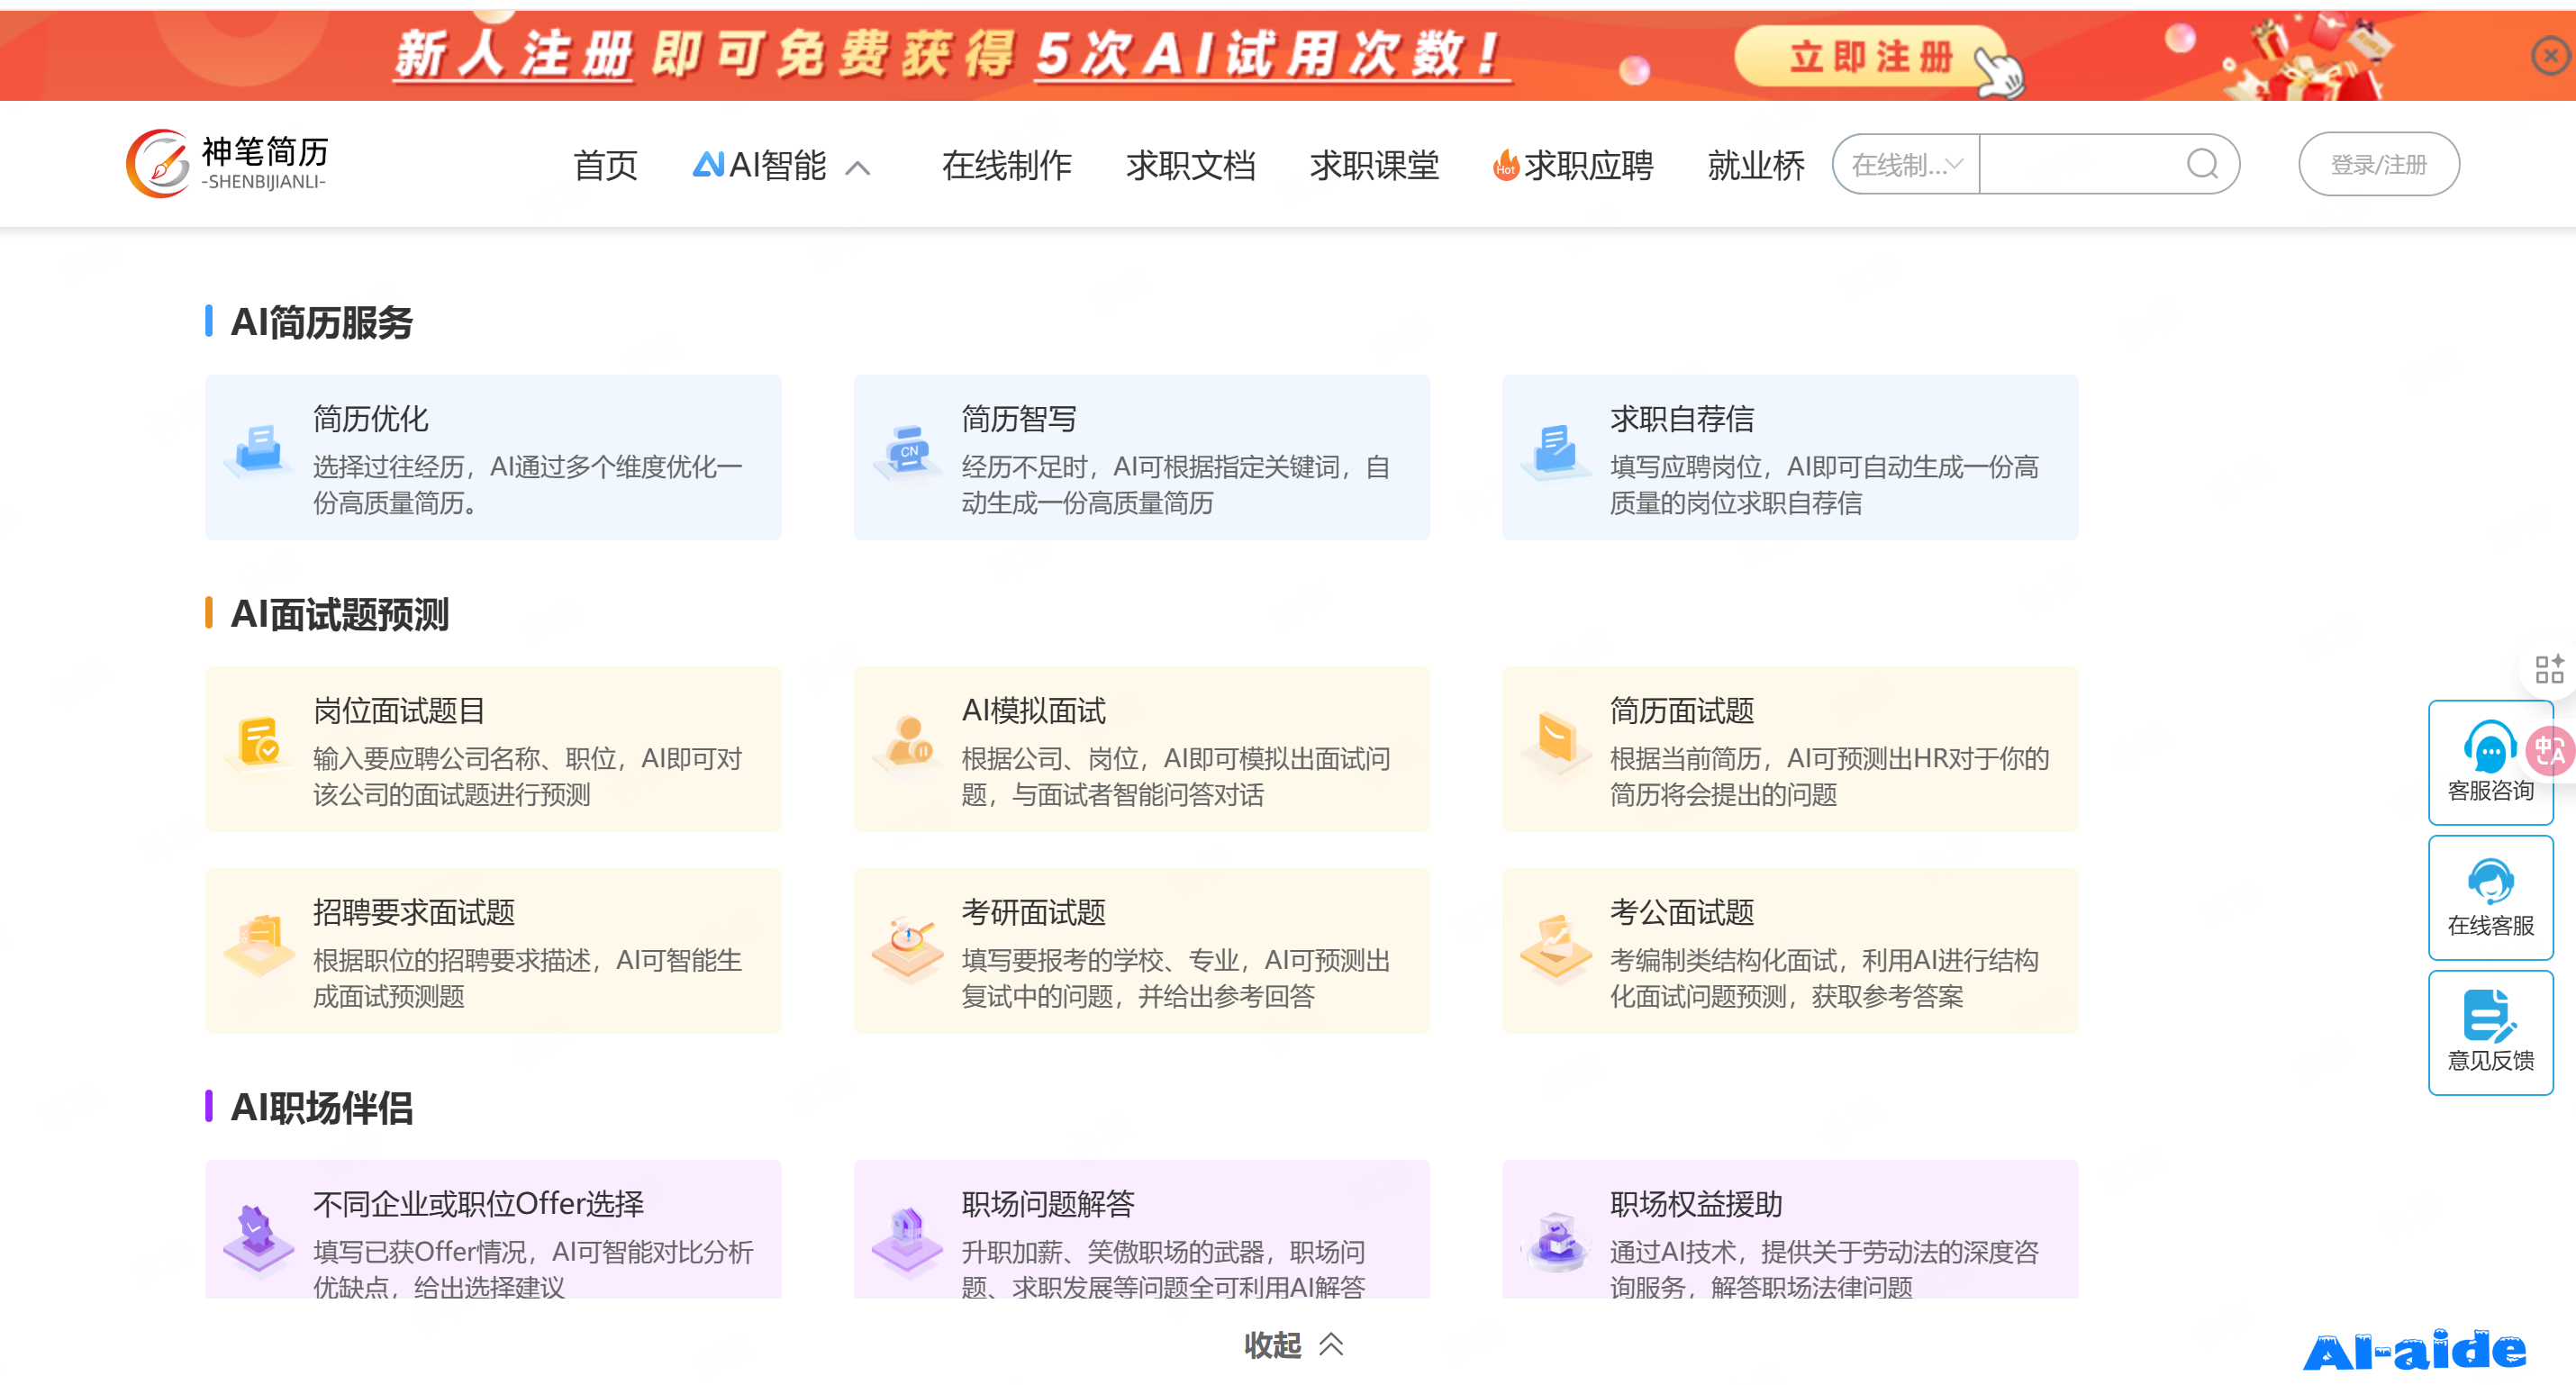Click the grid widget icon on right edge
Image resolution: width=2576 pixels, height=1385 pixels.
2549,668
